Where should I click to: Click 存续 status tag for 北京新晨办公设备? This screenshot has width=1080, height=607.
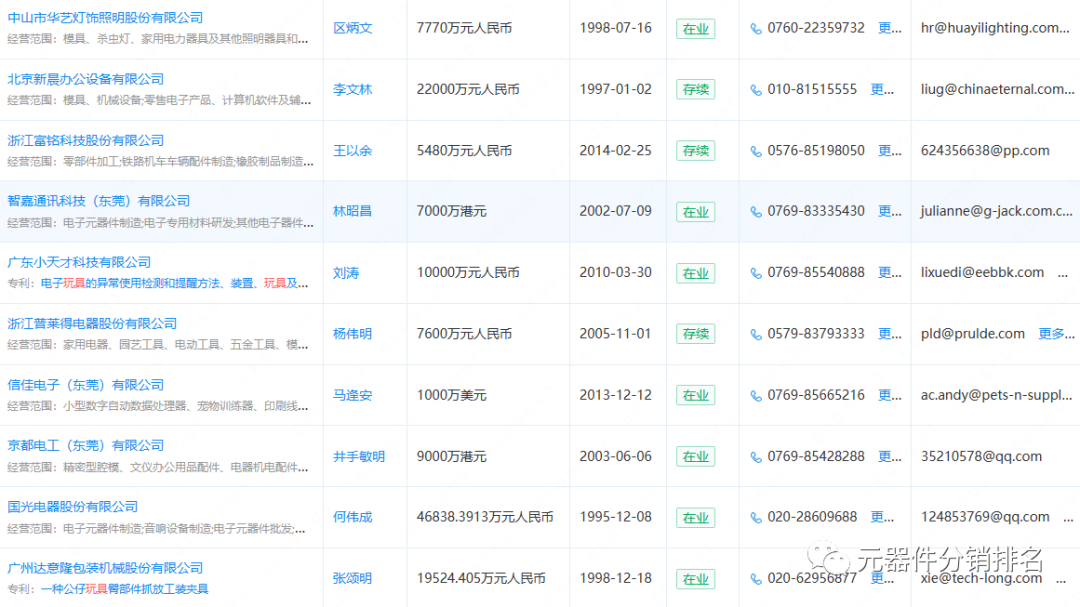(696, 90)
